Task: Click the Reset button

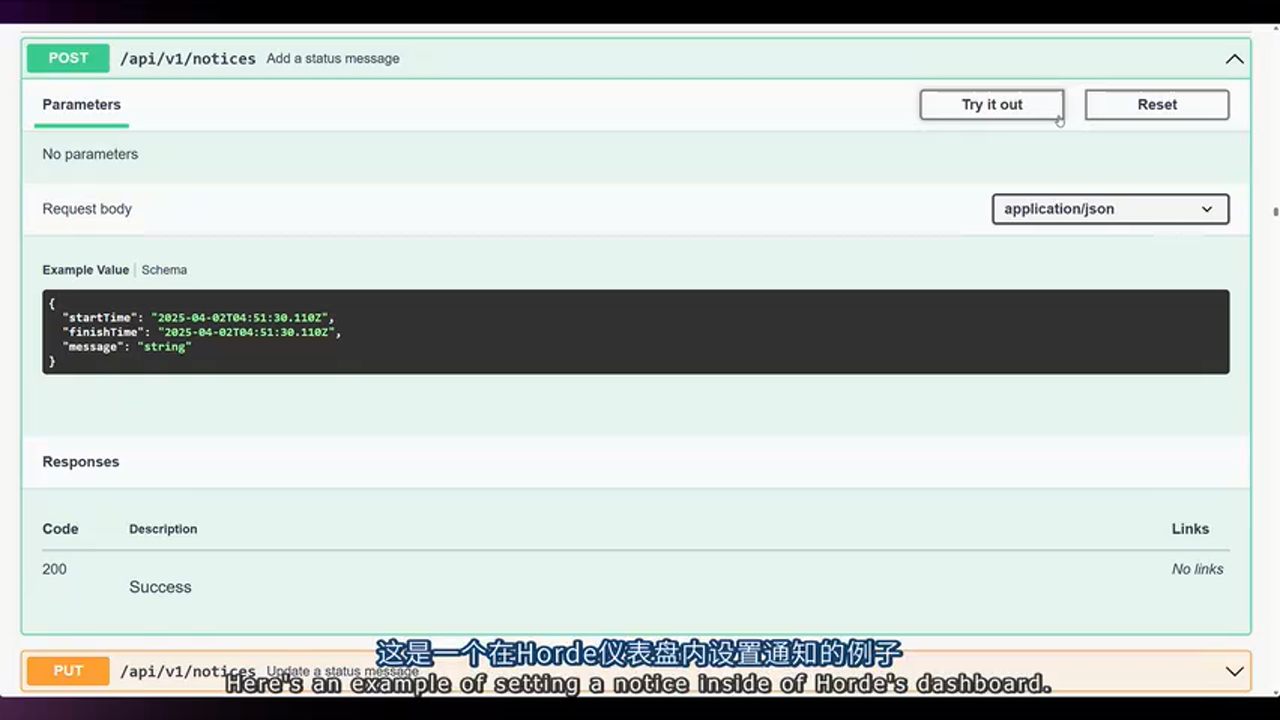Action: [1156, 105]
